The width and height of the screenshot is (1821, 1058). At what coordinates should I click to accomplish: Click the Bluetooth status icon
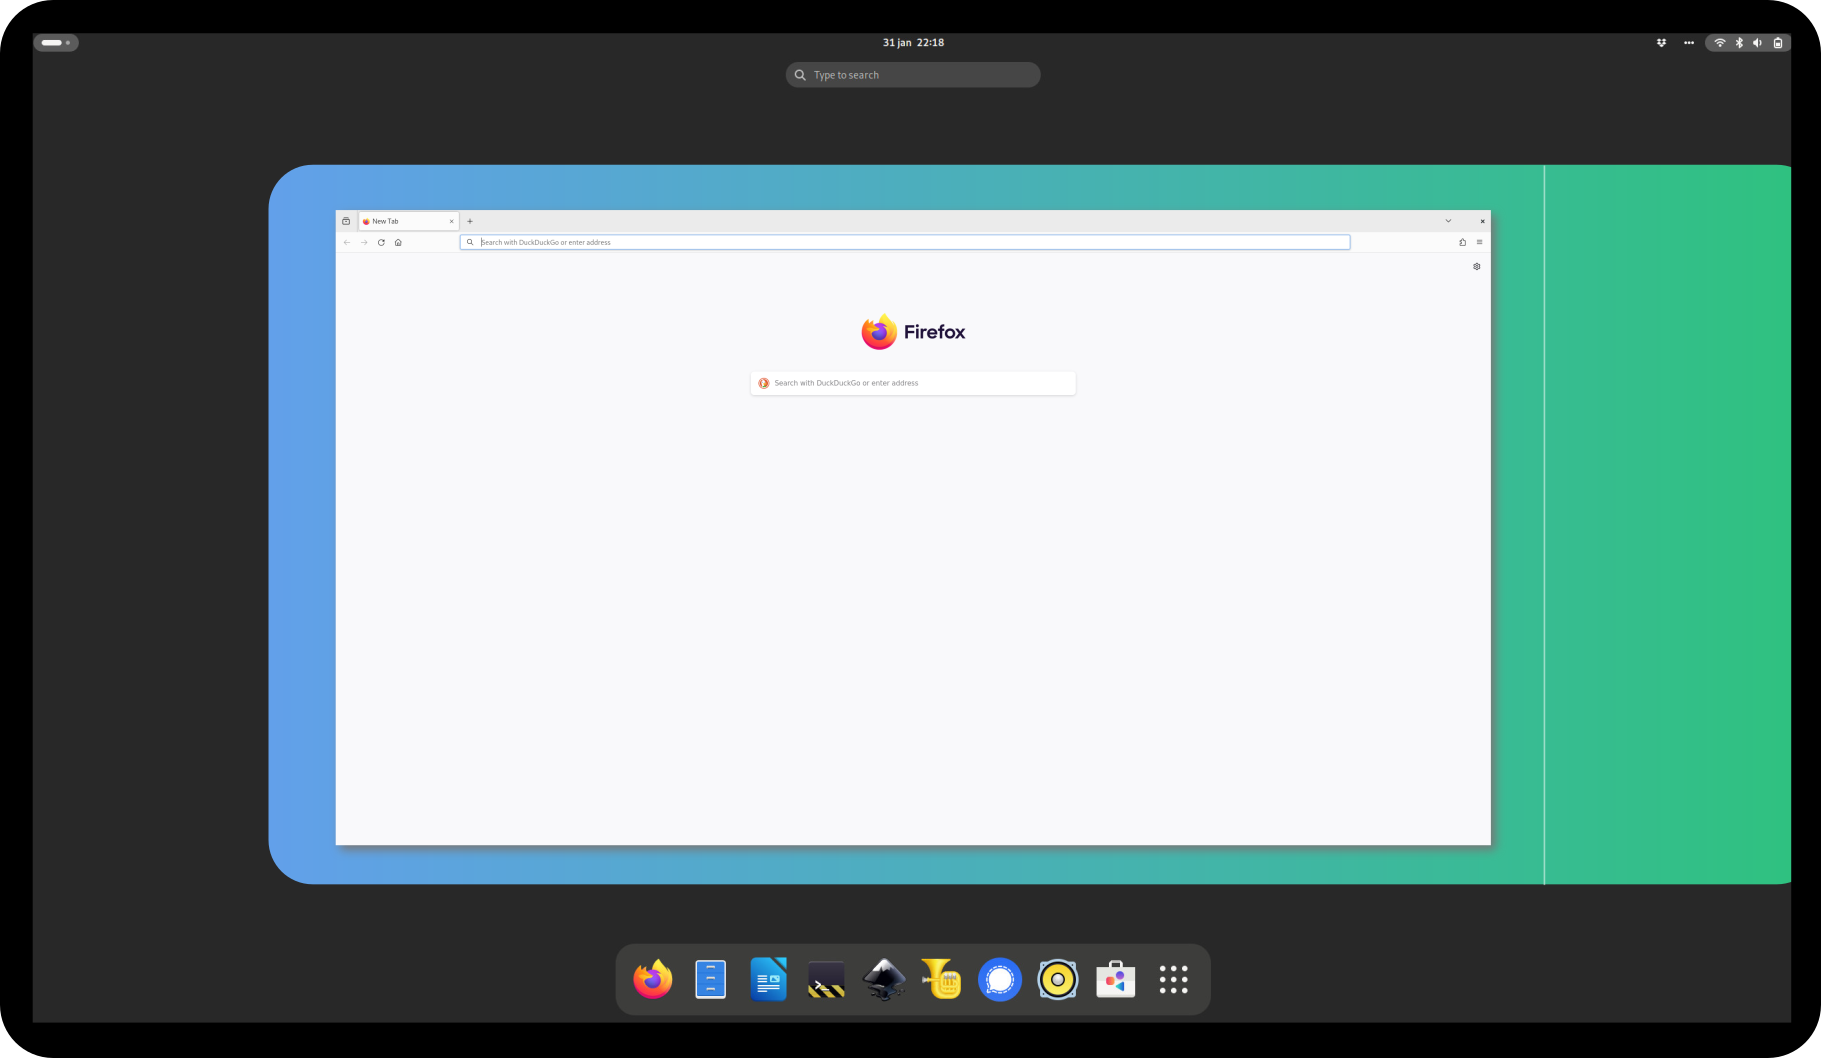1739,43
